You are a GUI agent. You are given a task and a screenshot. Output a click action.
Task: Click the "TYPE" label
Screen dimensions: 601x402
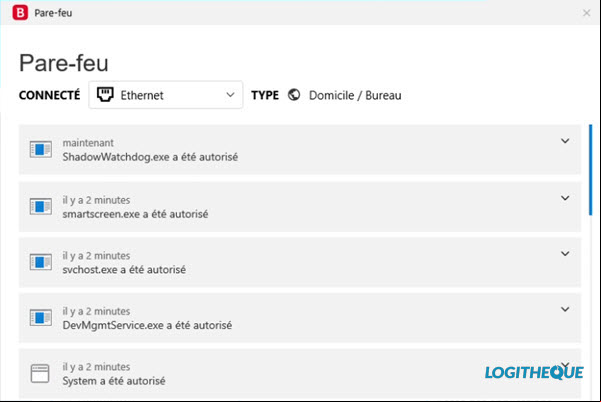[x=265, y=95]
